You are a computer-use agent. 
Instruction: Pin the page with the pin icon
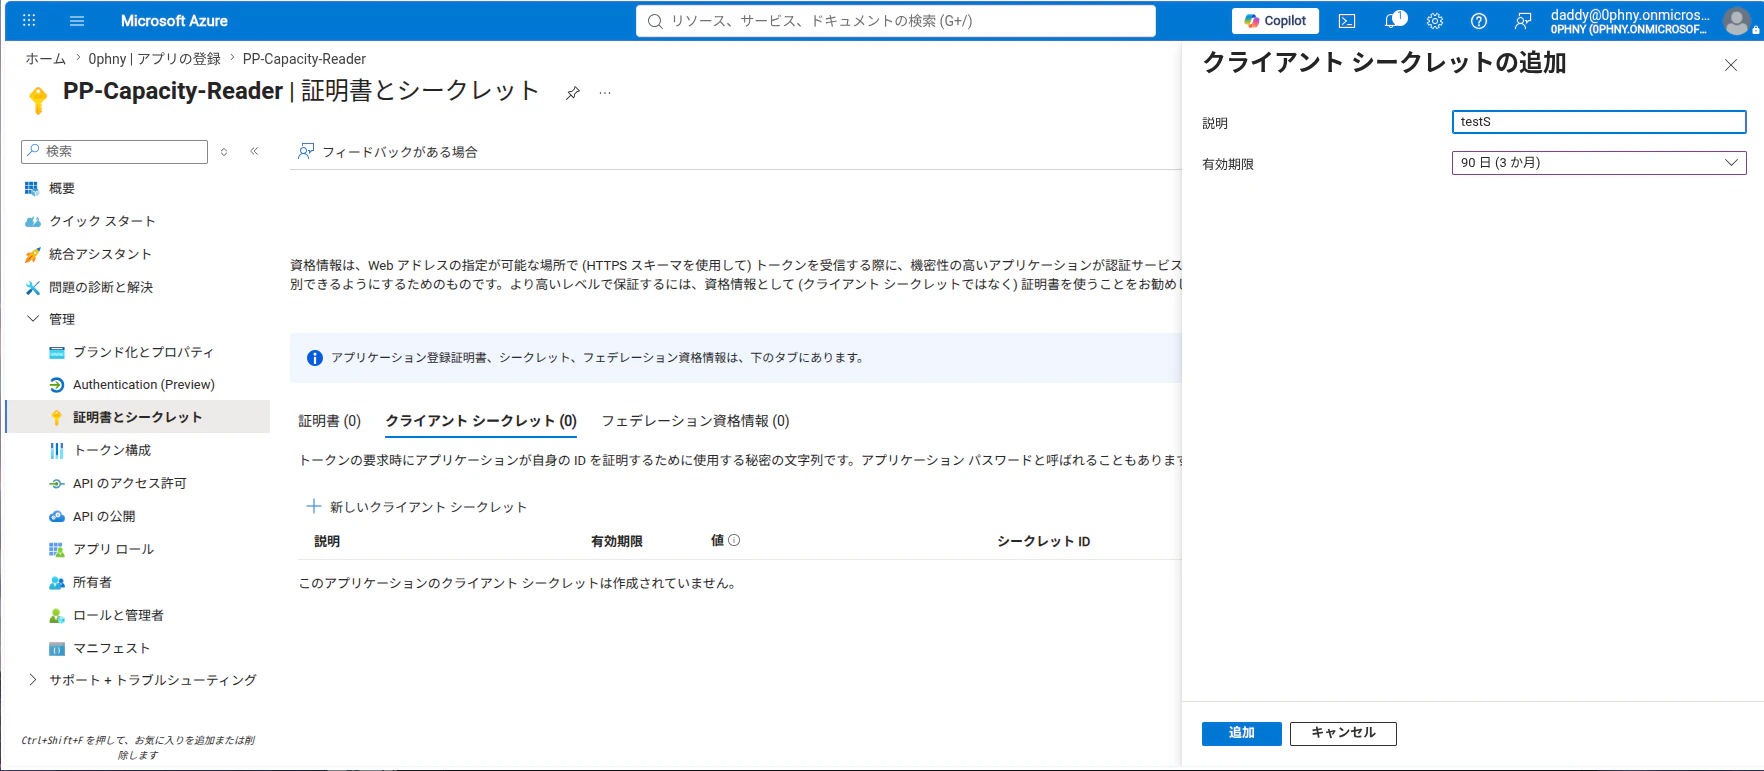click(x=572, y=93)
